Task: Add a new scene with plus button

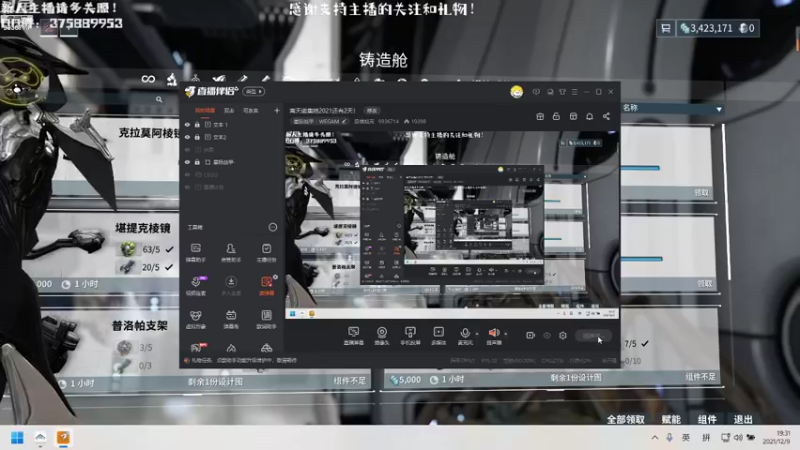Action: [277, 110]
